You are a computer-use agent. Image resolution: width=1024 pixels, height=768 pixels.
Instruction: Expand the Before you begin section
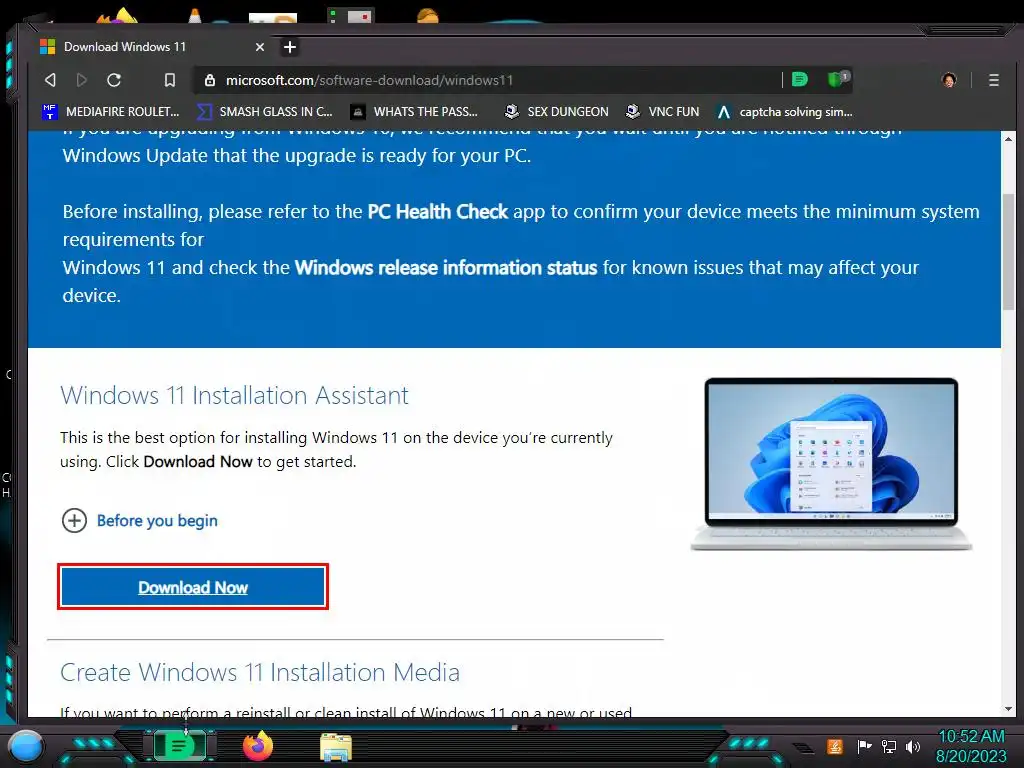point(140,520)
